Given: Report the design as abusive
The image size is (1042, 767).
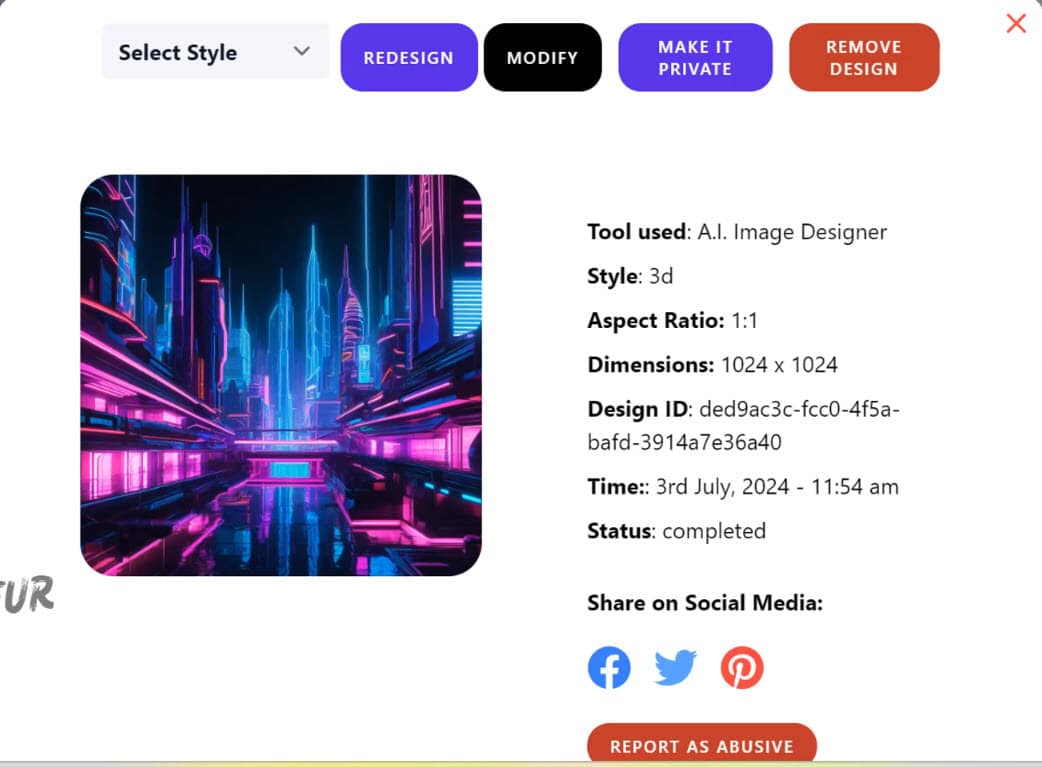Looking at the screenshot, I should tap(701, 745).
